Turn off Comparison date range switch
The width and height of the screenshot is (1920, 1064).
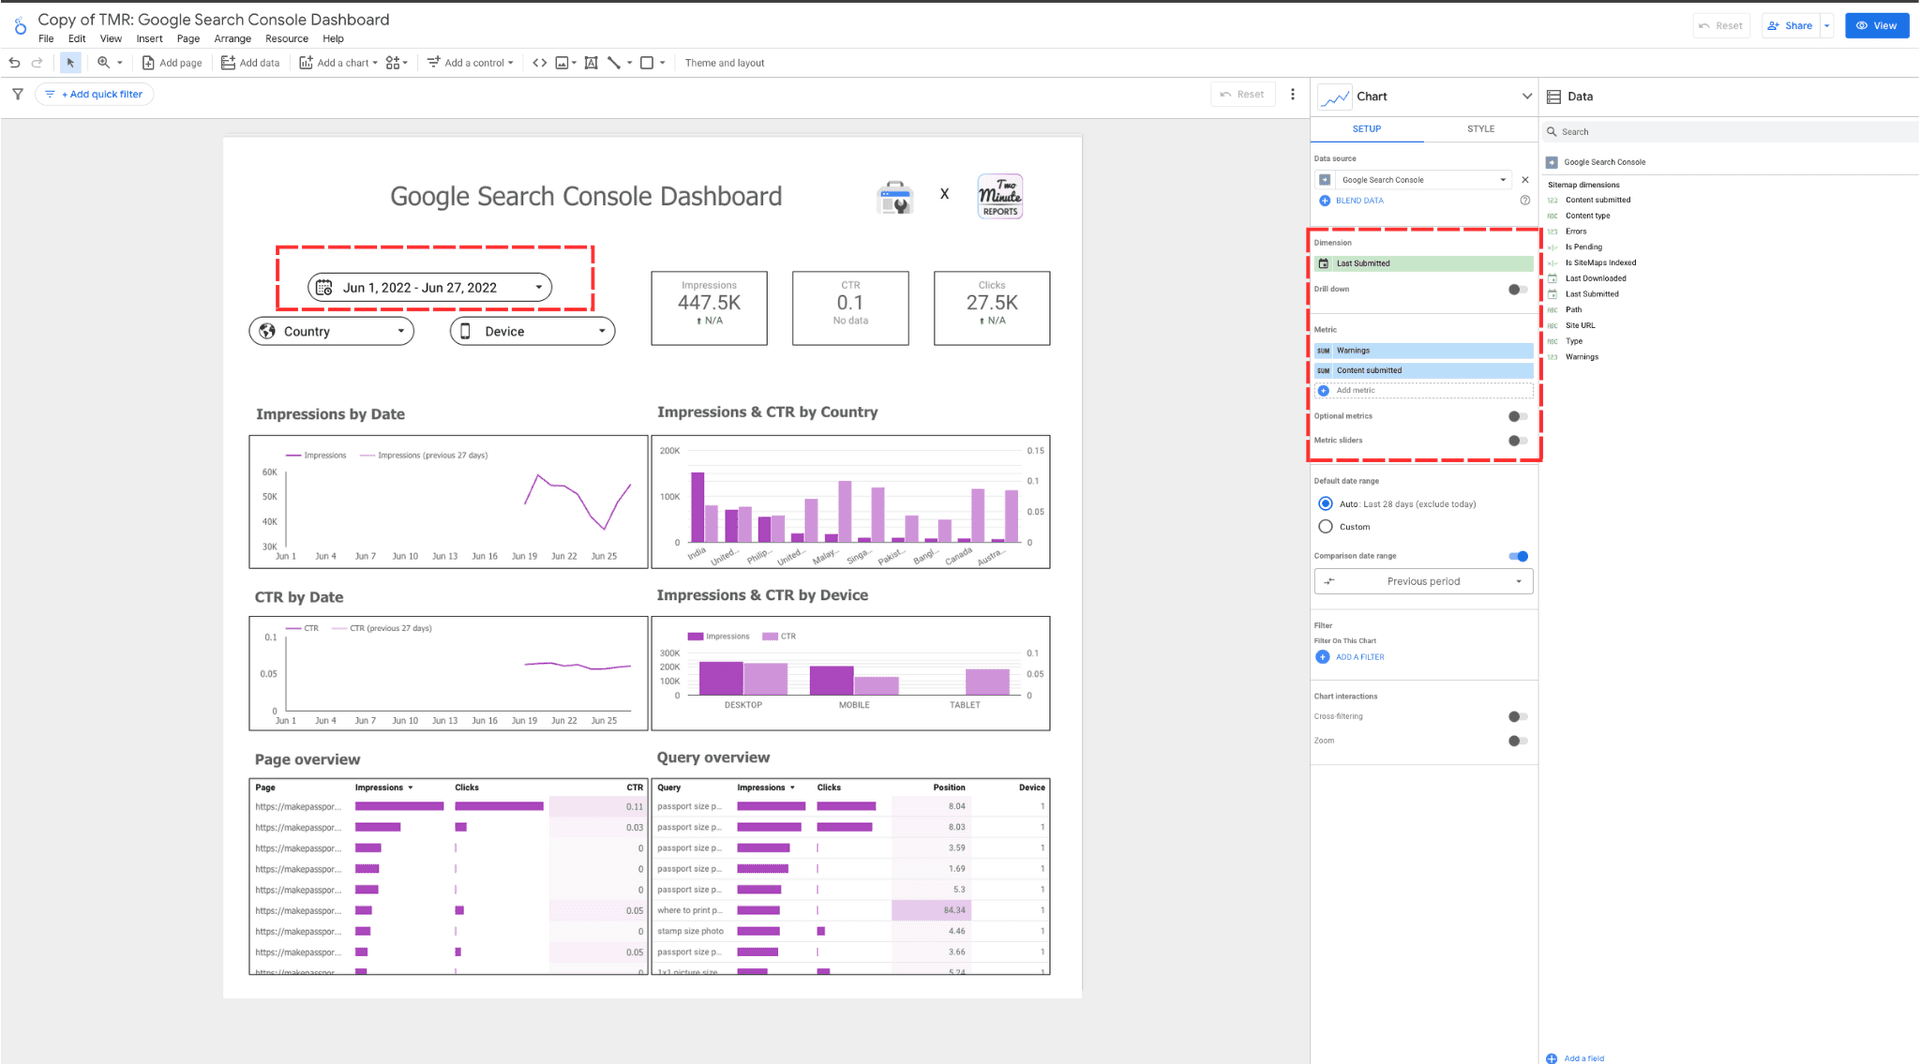(x=1518, y=556)
